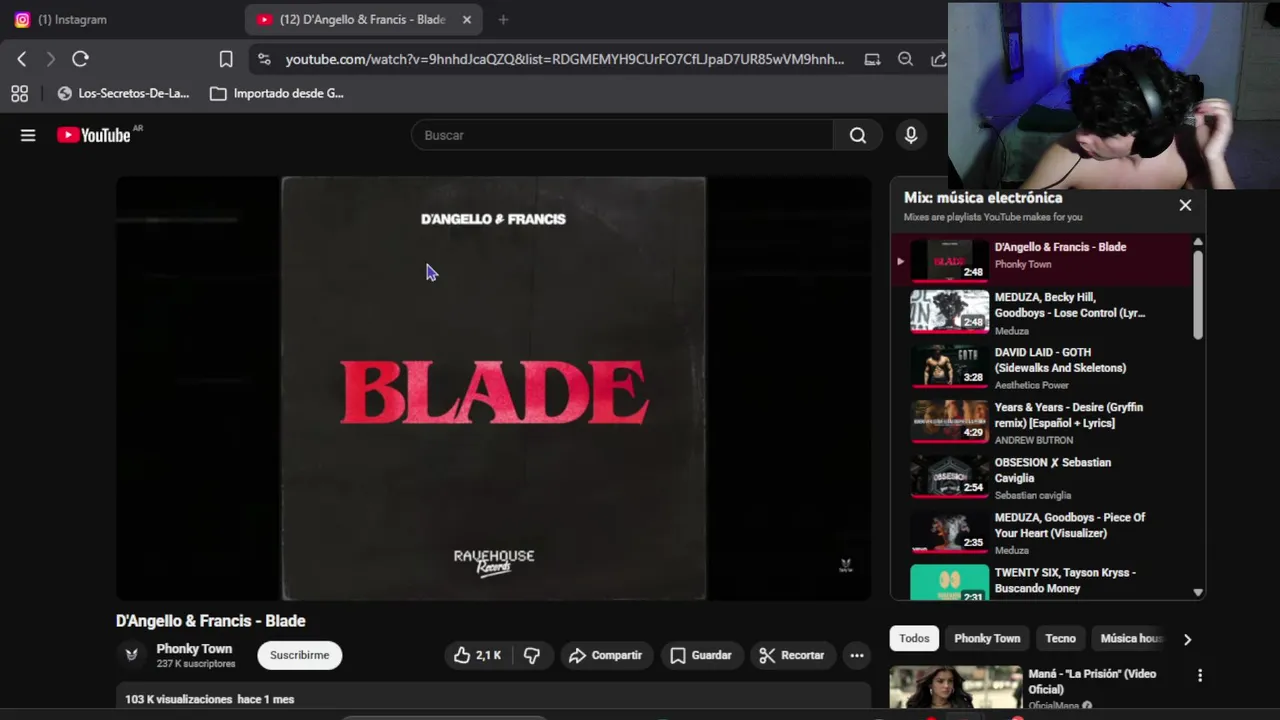The image size is (1280, 720).
Task: Click the zoom magnifier in address bar
Action: 905,59
